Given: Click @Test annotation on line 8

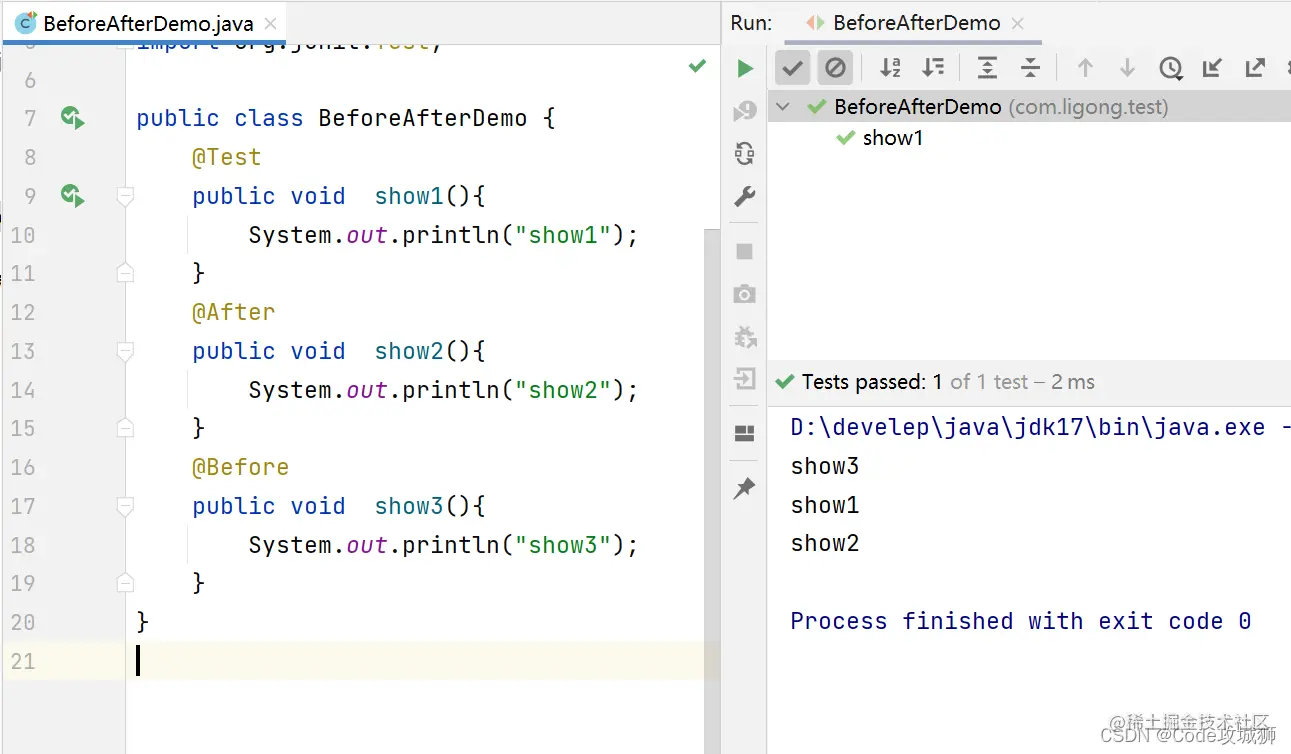Looking at the screenshot, I should 227,157.
